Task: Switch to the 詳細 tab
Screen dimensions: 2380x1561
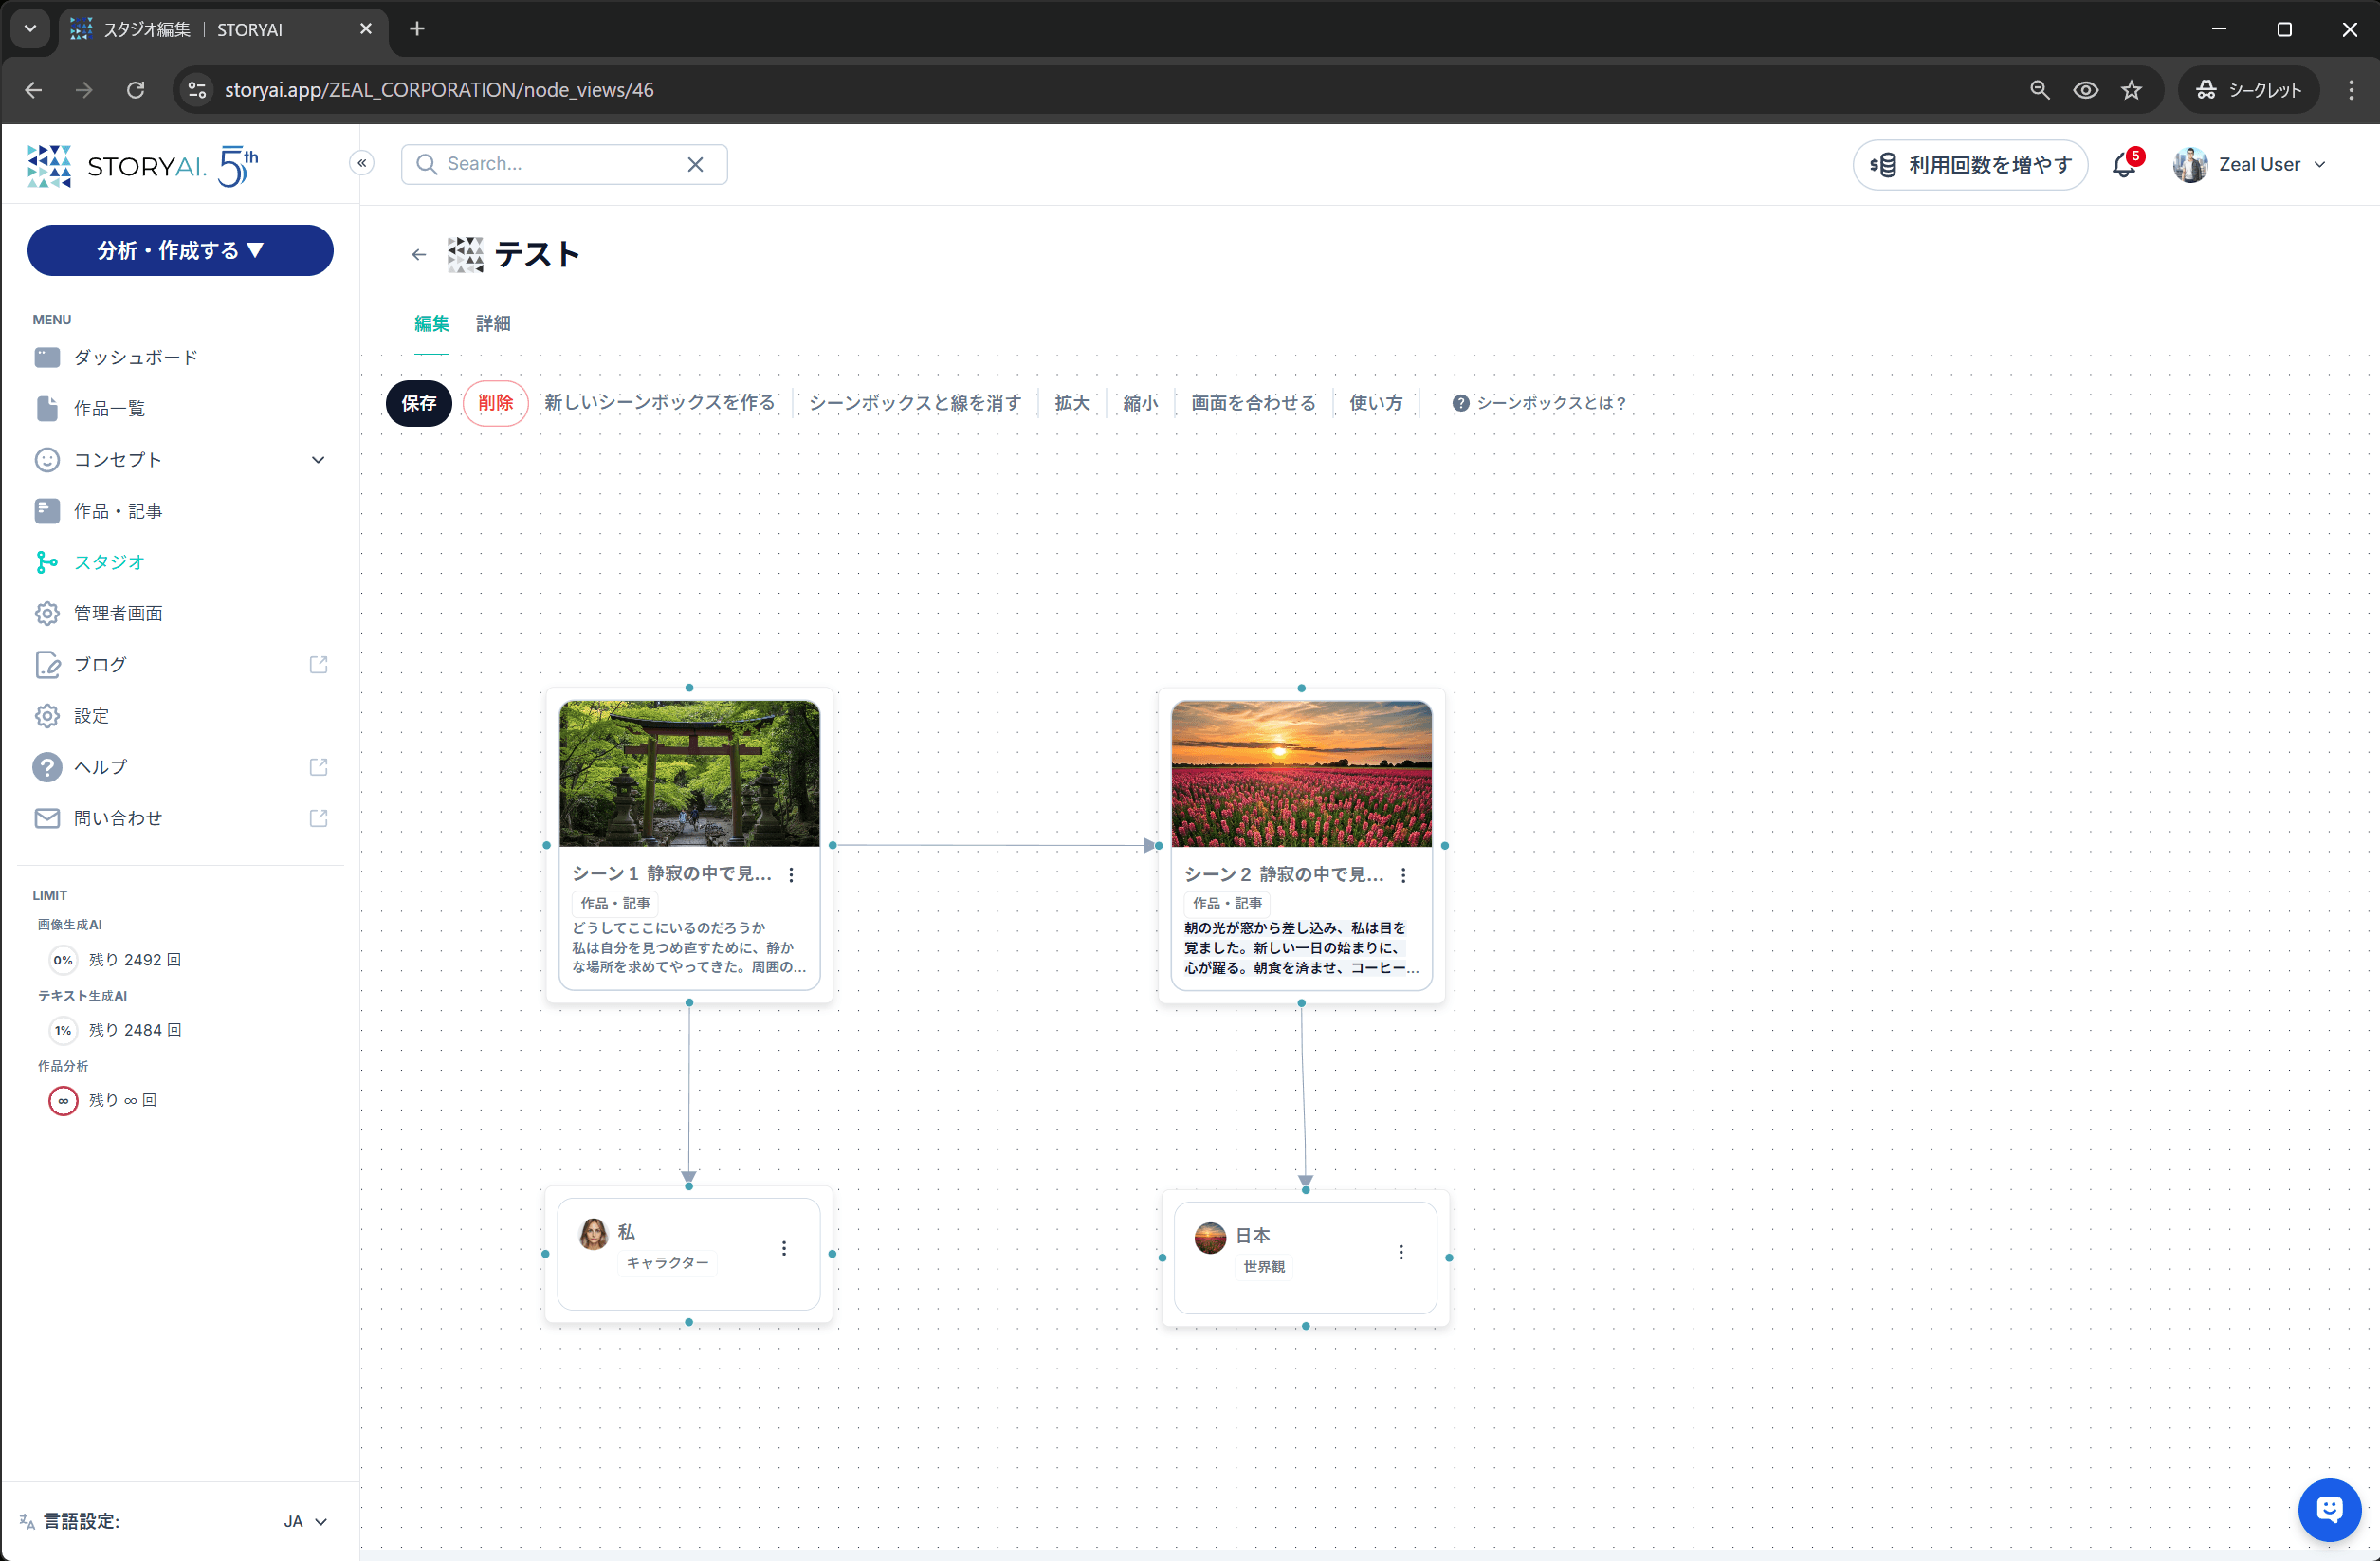Action: 493,324
